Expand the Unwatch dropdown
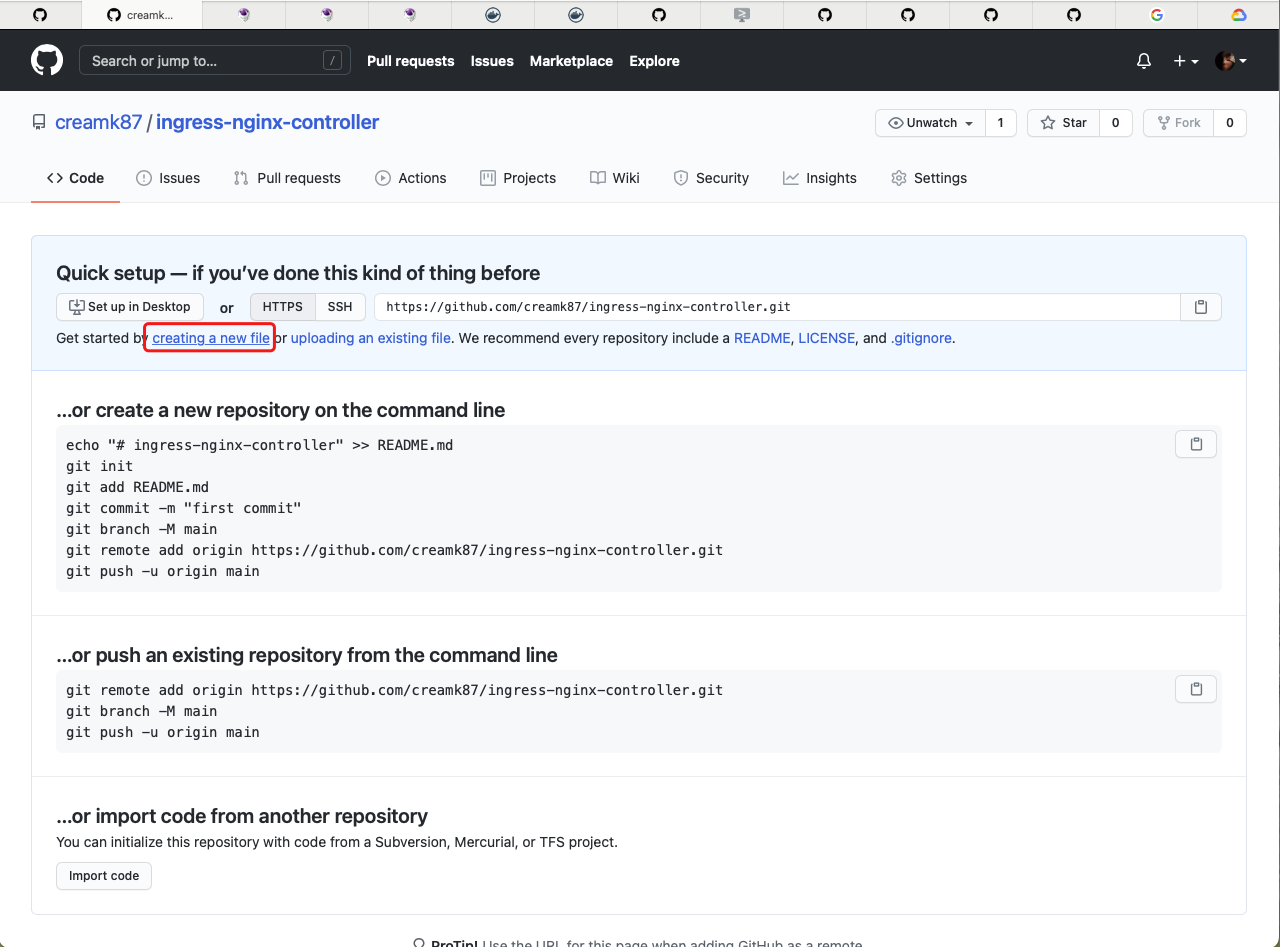 tap(930, 123)
